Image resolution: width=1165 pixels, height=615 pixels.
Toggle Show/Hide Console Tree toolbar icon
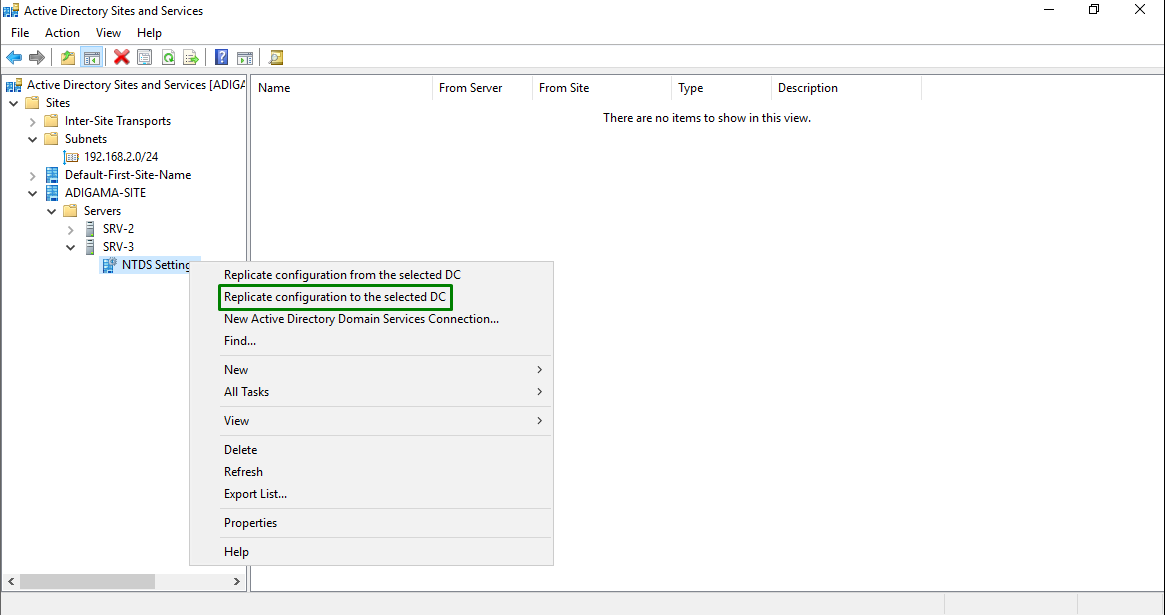pos(92,57)
